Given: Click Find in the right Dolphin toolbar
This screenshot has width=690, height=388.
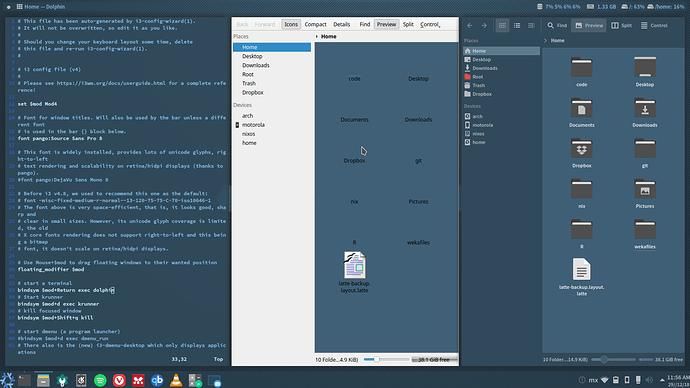Looking at the screenshot, I should click(557, 26).
